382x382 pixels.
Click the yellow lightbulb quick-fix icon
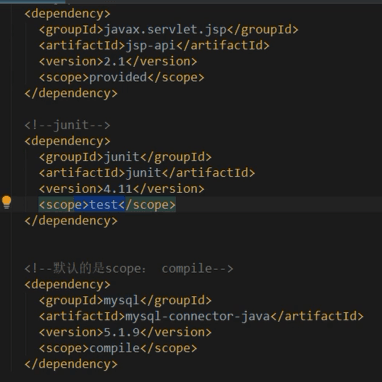7,203
